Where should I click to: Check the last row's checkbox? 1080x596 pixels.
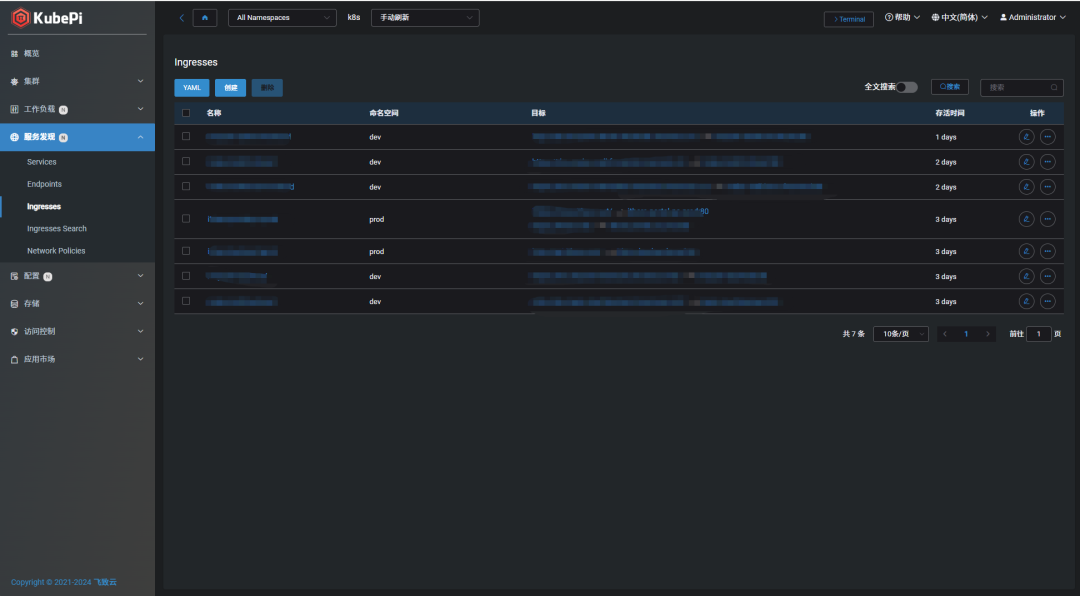[x=186, y=301]
